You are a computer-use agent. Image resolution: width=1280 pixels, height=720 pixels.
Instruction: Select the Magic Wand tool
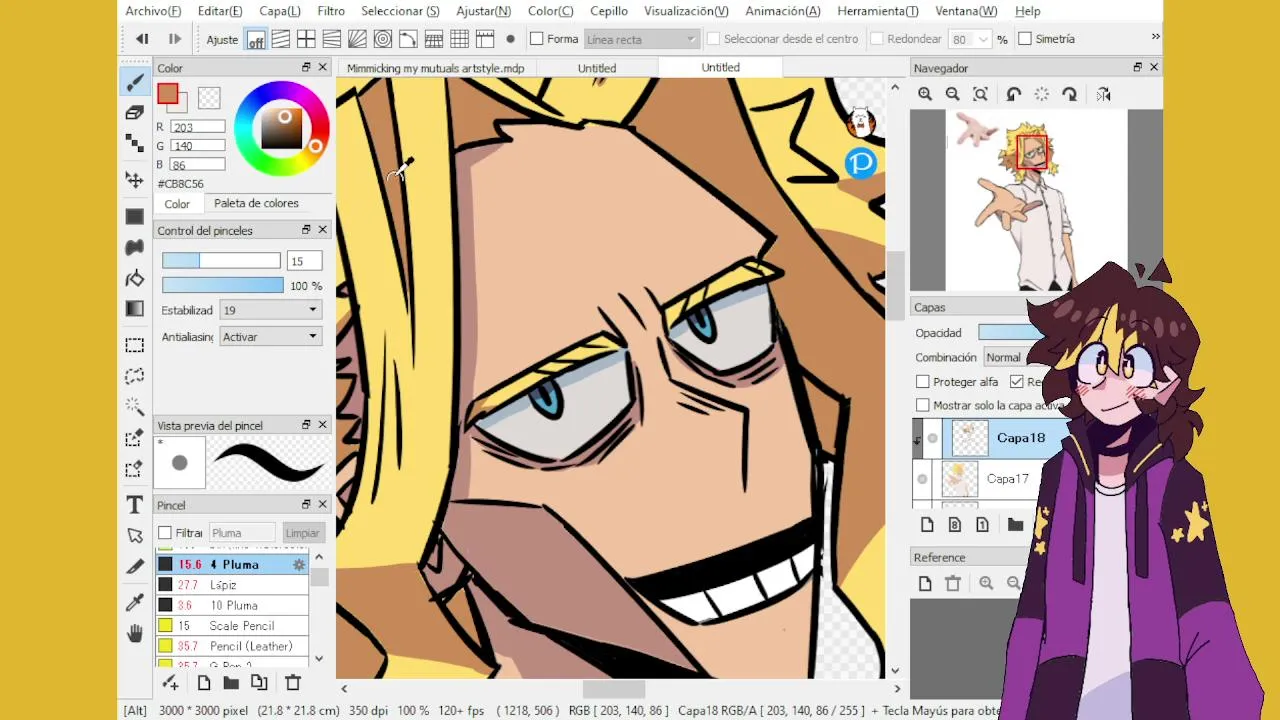point(135,407)
